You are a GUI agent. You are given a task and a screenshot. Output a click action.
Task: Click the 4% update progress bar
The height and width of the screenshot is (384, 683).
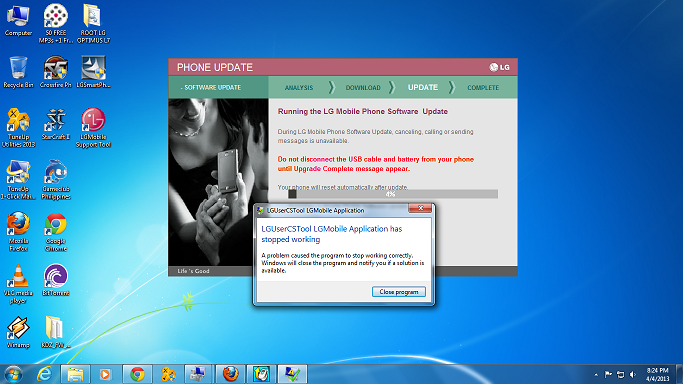[393, 194]
